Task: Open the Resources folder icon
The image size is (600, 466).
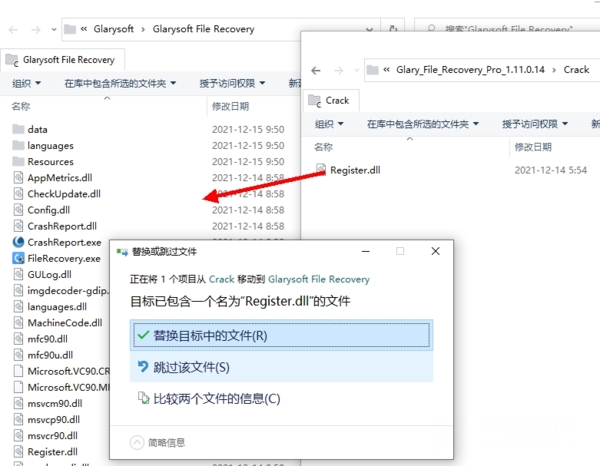Action: tap(18, 161)
